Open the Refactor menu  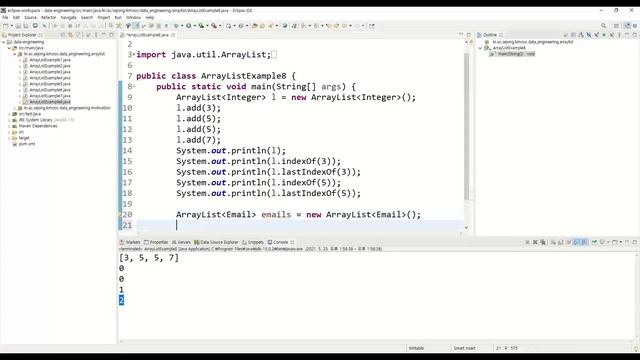(x=49, y=18)
